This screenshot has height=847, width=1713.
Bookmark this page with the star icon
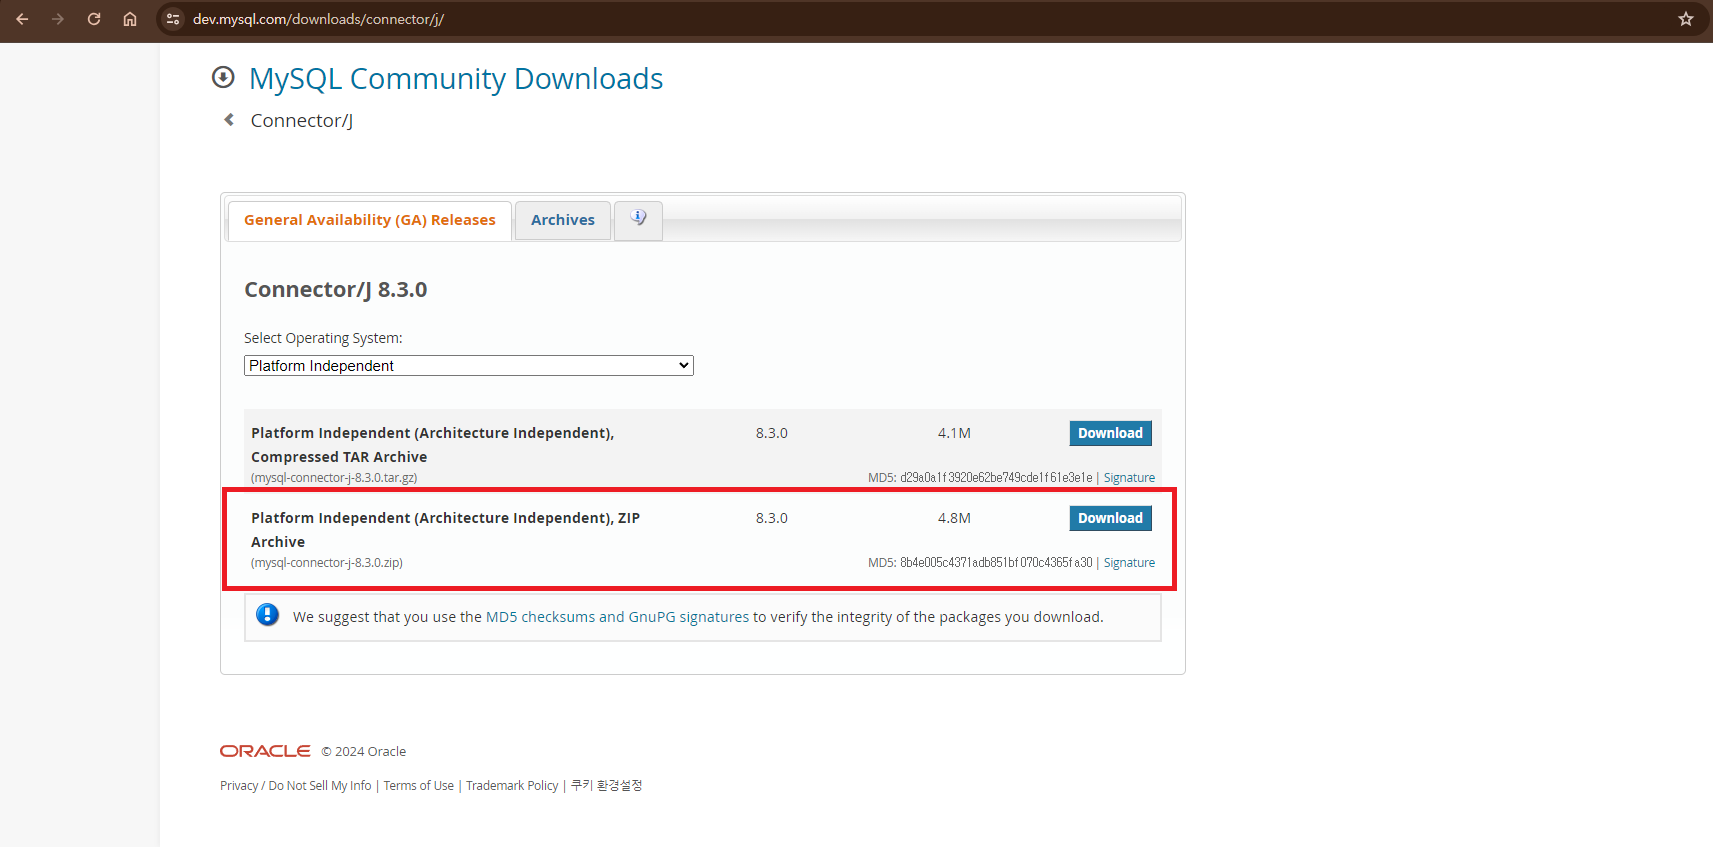[x=1686, y=19]
